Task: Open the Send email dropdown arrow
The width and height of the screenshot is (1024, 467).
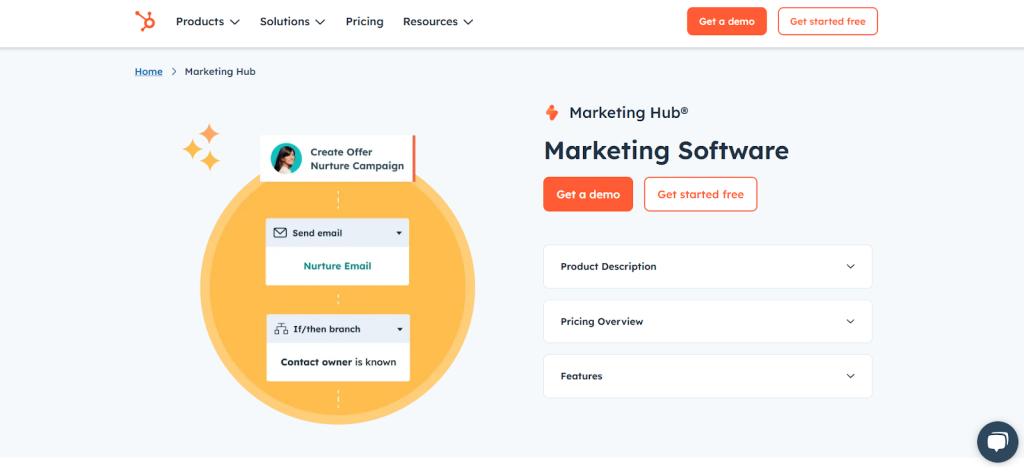Action: (399, 233)
